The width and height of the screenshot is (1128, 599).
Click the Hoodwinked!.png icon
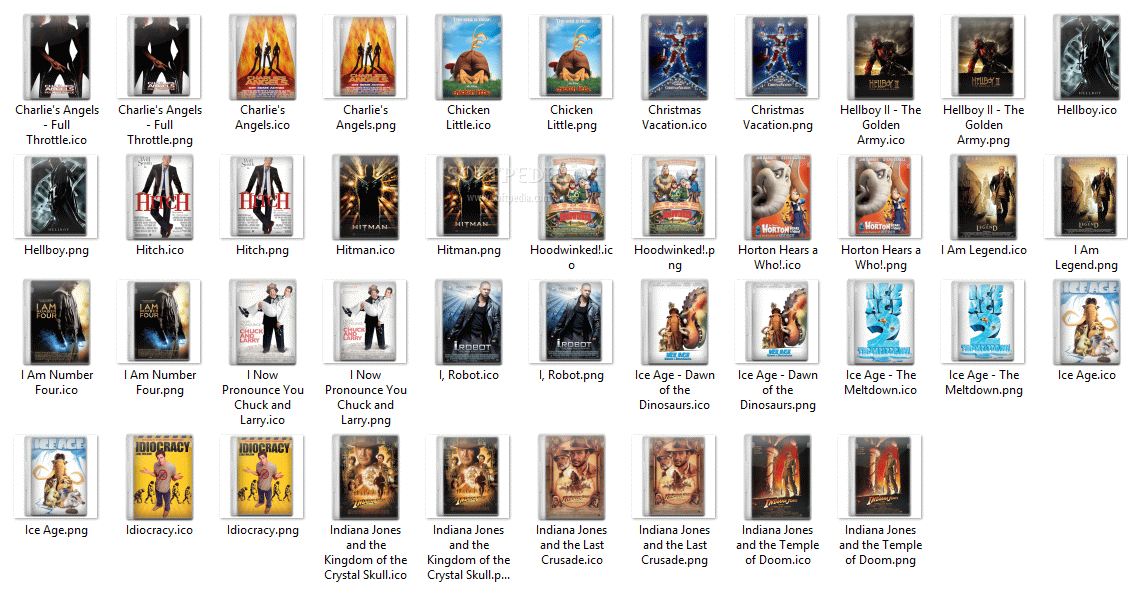tap(674, 196)
